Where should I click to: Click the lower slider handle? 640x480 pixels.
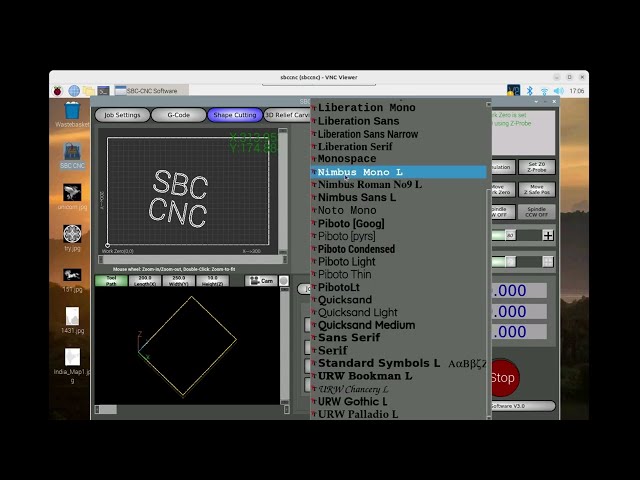point(510,262)
